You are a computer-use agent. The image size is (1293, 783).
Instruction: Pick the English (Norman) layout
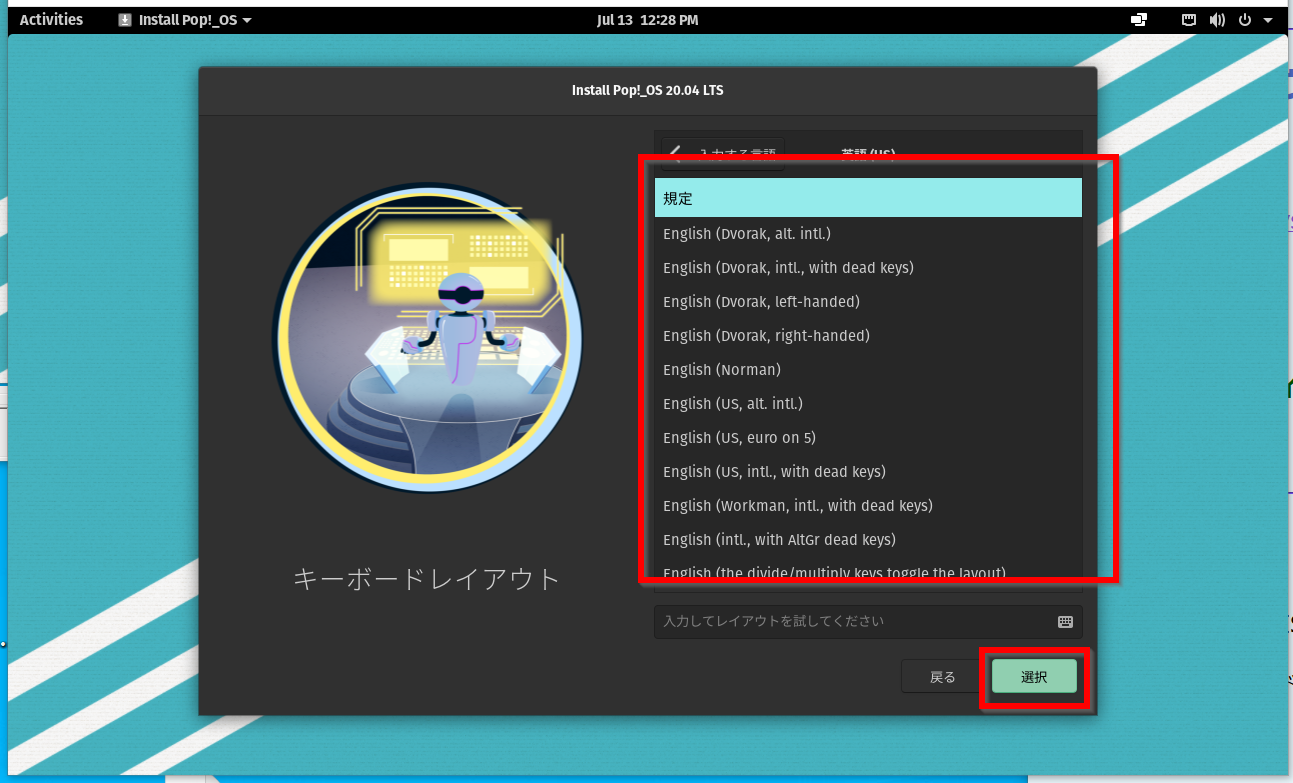(868, 369)
